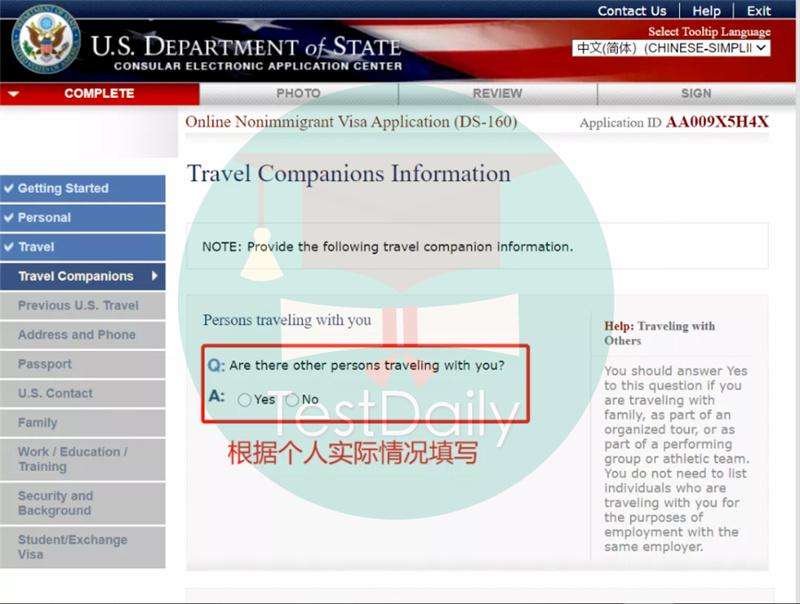The height and width of the screenshot is (604, 800).
Task: Open Travel section in sidebar
Action: click(83, 247)
